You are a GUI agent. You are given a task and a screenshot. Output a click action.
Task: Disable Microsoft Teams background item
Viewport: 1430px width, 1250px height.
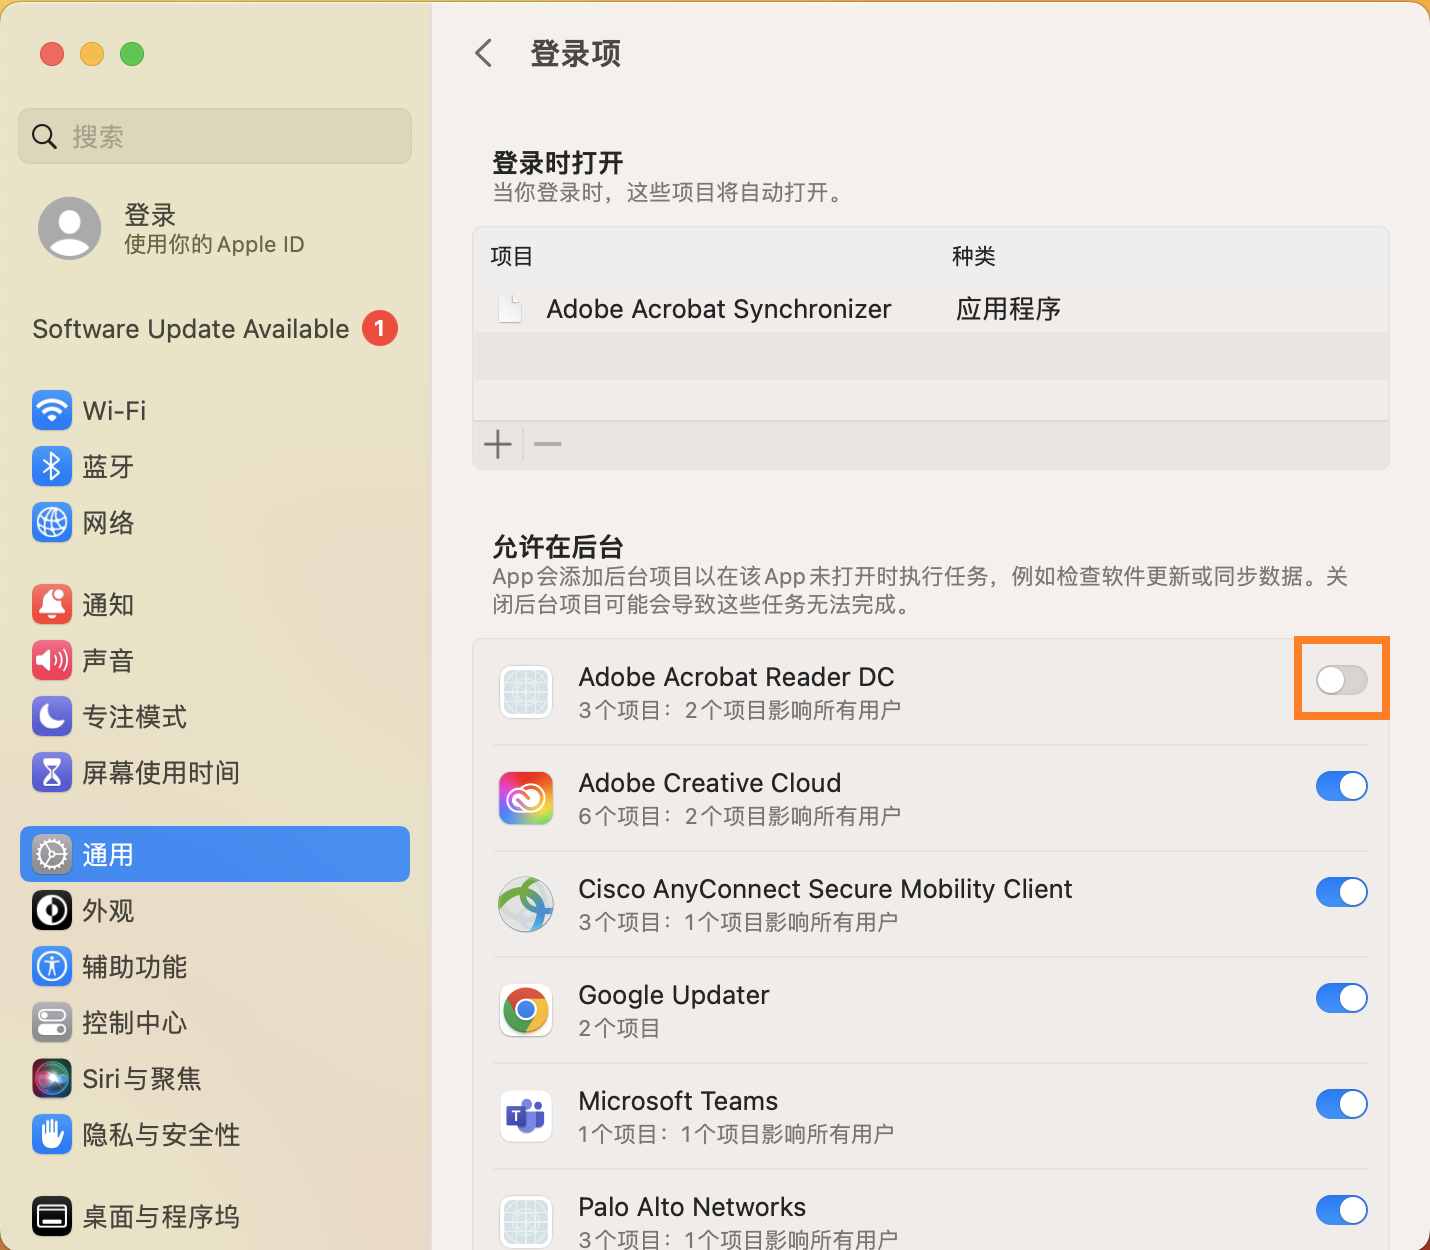click(1341, 1104)
